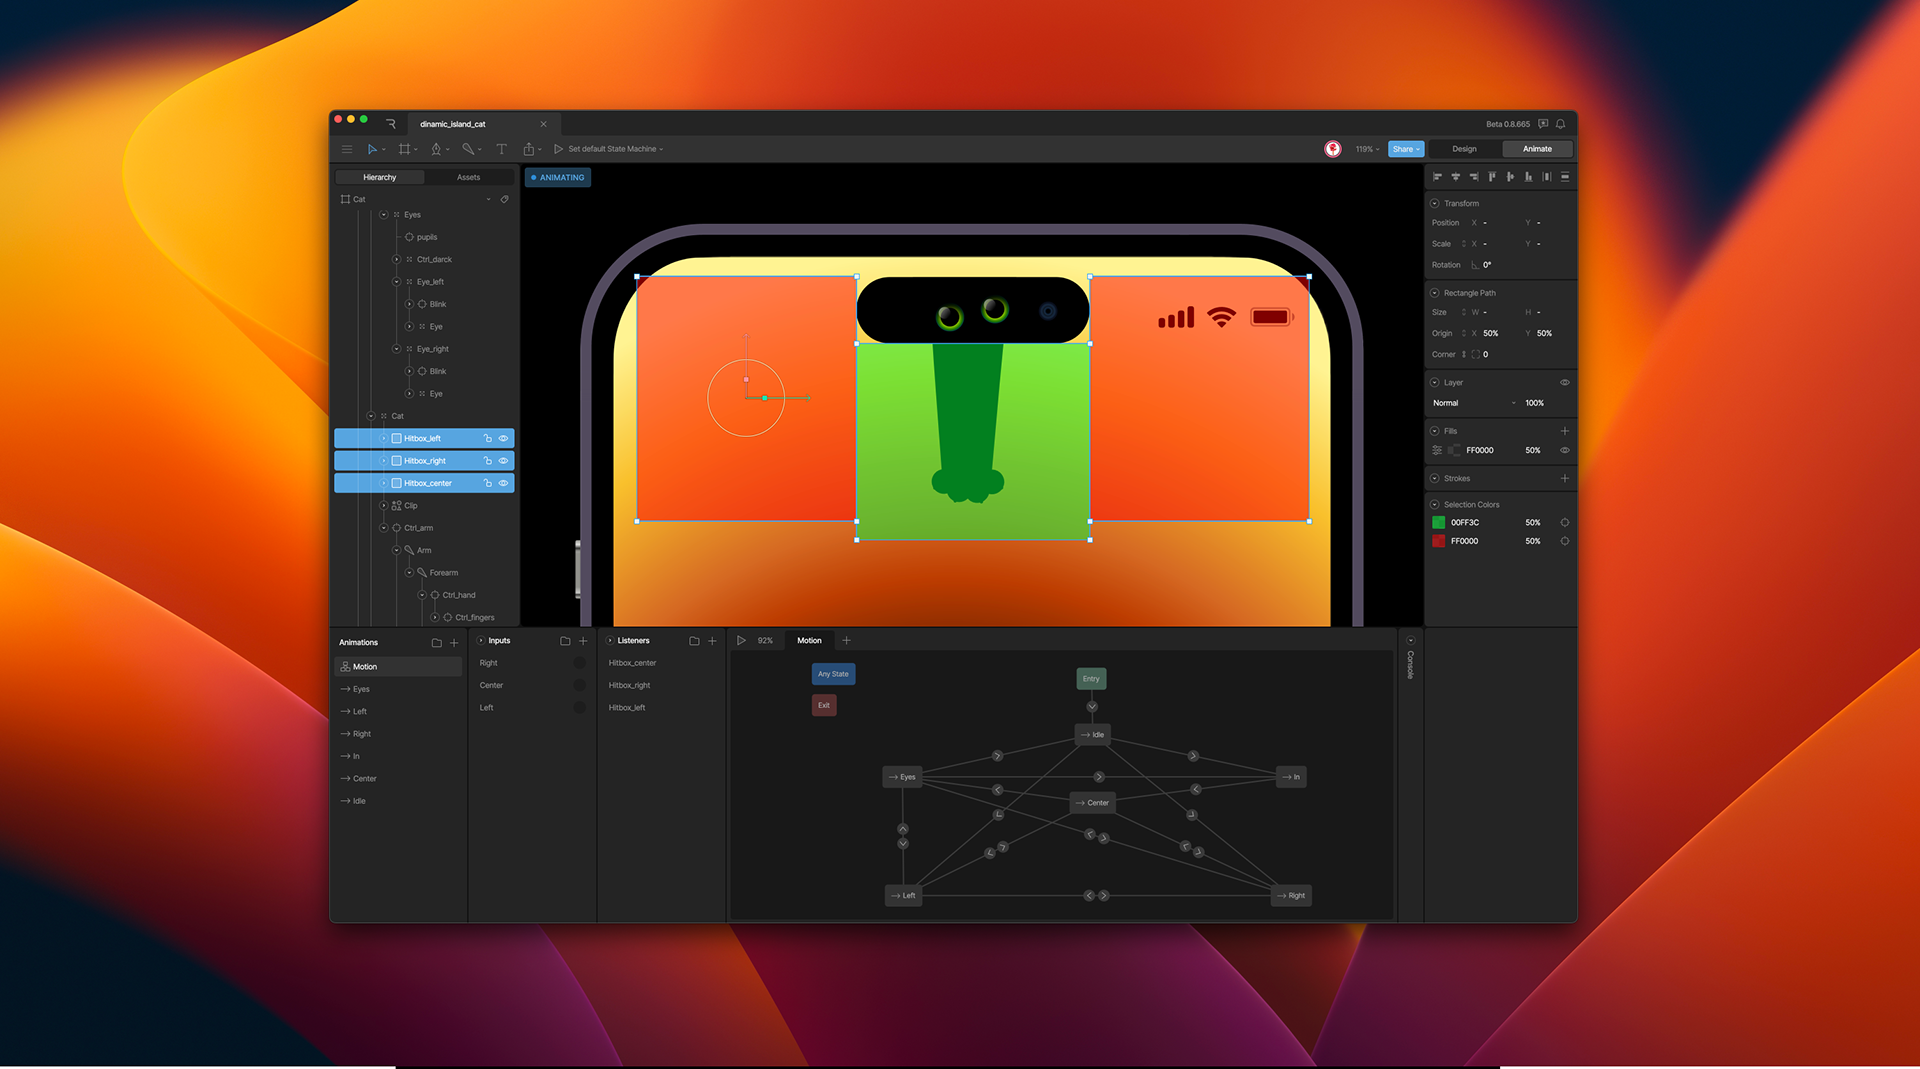Open the hamburger main menu
This screenshot has width=1920, height=1069.
click(346, 149)
